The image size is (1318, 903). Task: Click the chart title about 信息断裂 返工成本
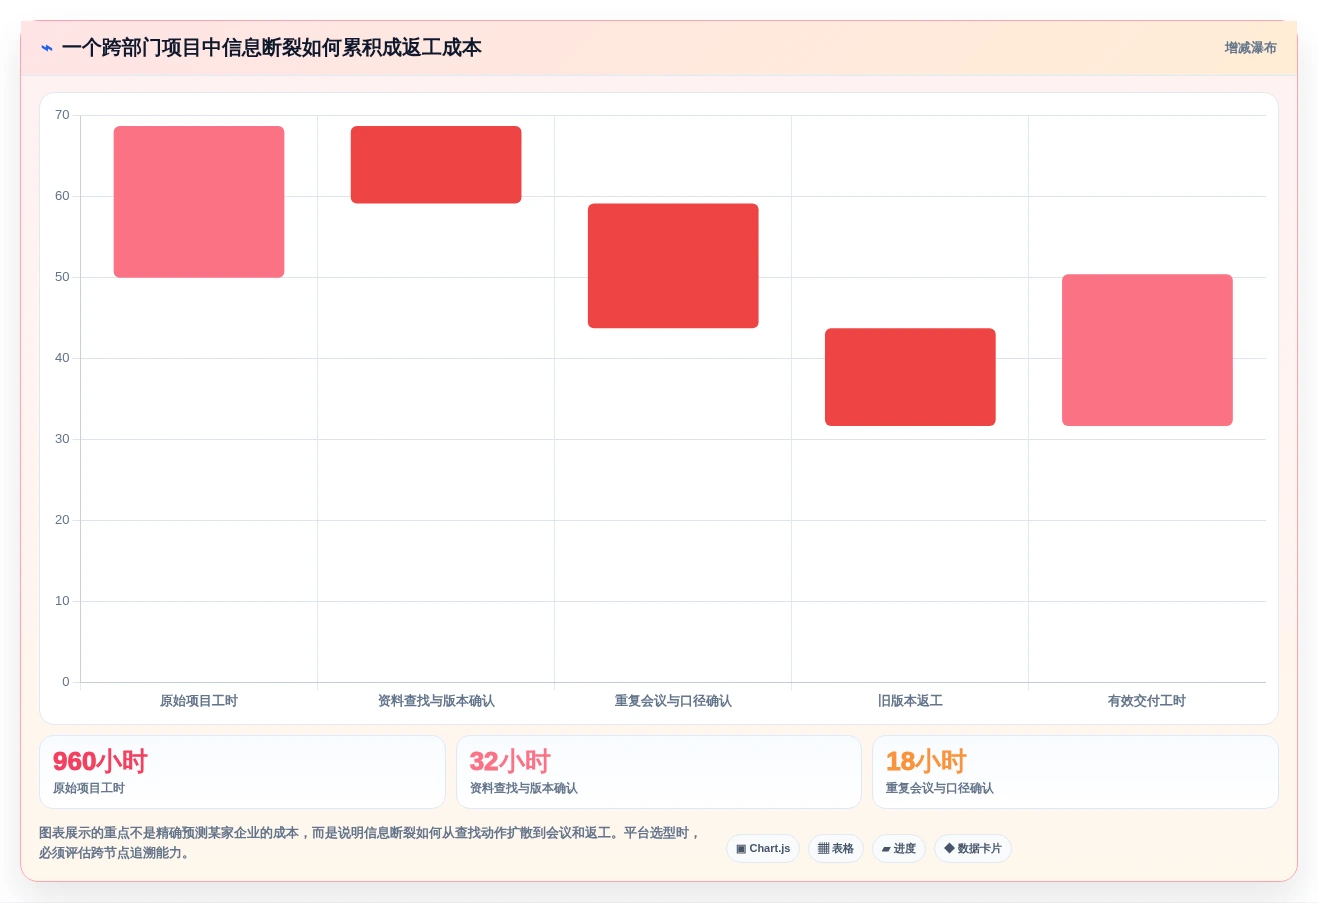pos(271,48)
